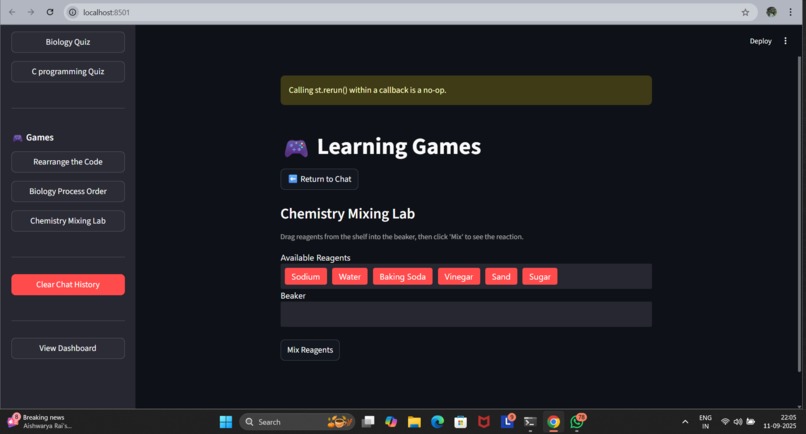Open Wi-Fi network settings
Image resolution: width=806 pixels, height=434 pixels.
tap(725, 422)
